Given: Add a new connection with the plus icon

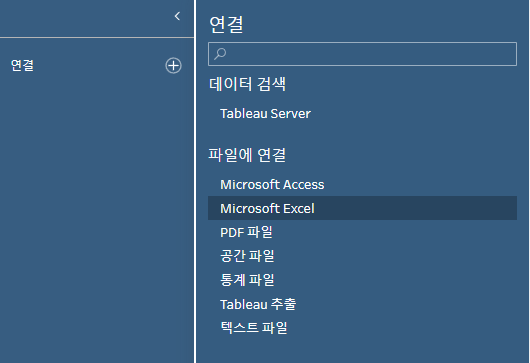Looking at the screenshot, I should pos(173,66).
